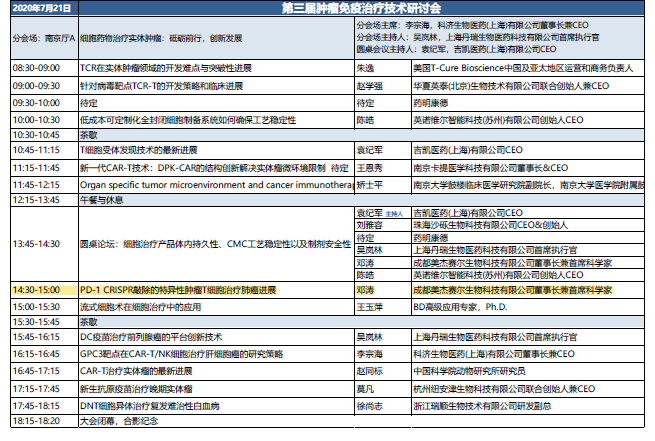Click topic "TCR在实体肿瘤领域的开发难点与突破性进展"

tap(166, 68)
